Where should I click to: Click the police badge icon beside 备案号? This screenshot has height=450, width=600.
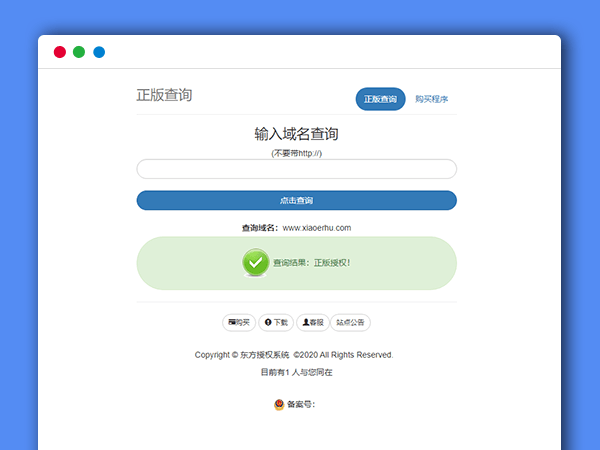click(279, 405)
